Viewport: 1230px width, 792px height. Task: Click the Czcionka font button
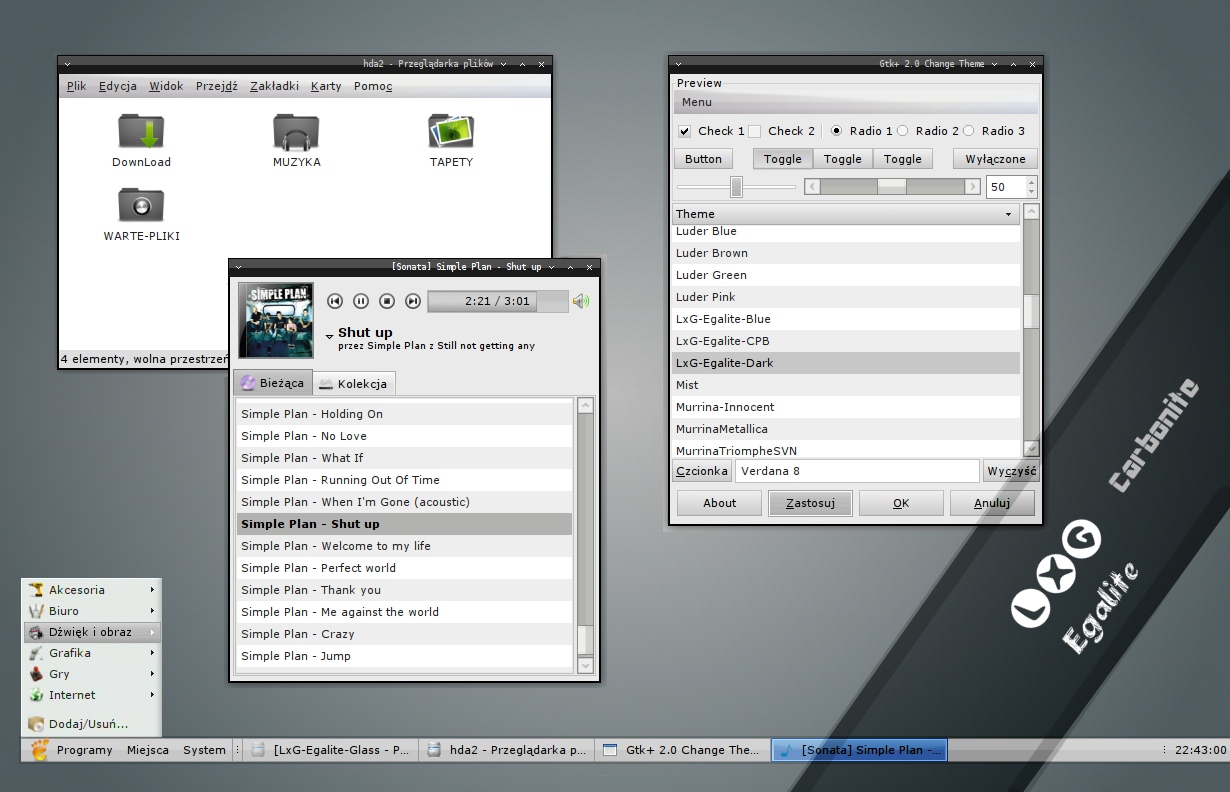tap(702, 471)
